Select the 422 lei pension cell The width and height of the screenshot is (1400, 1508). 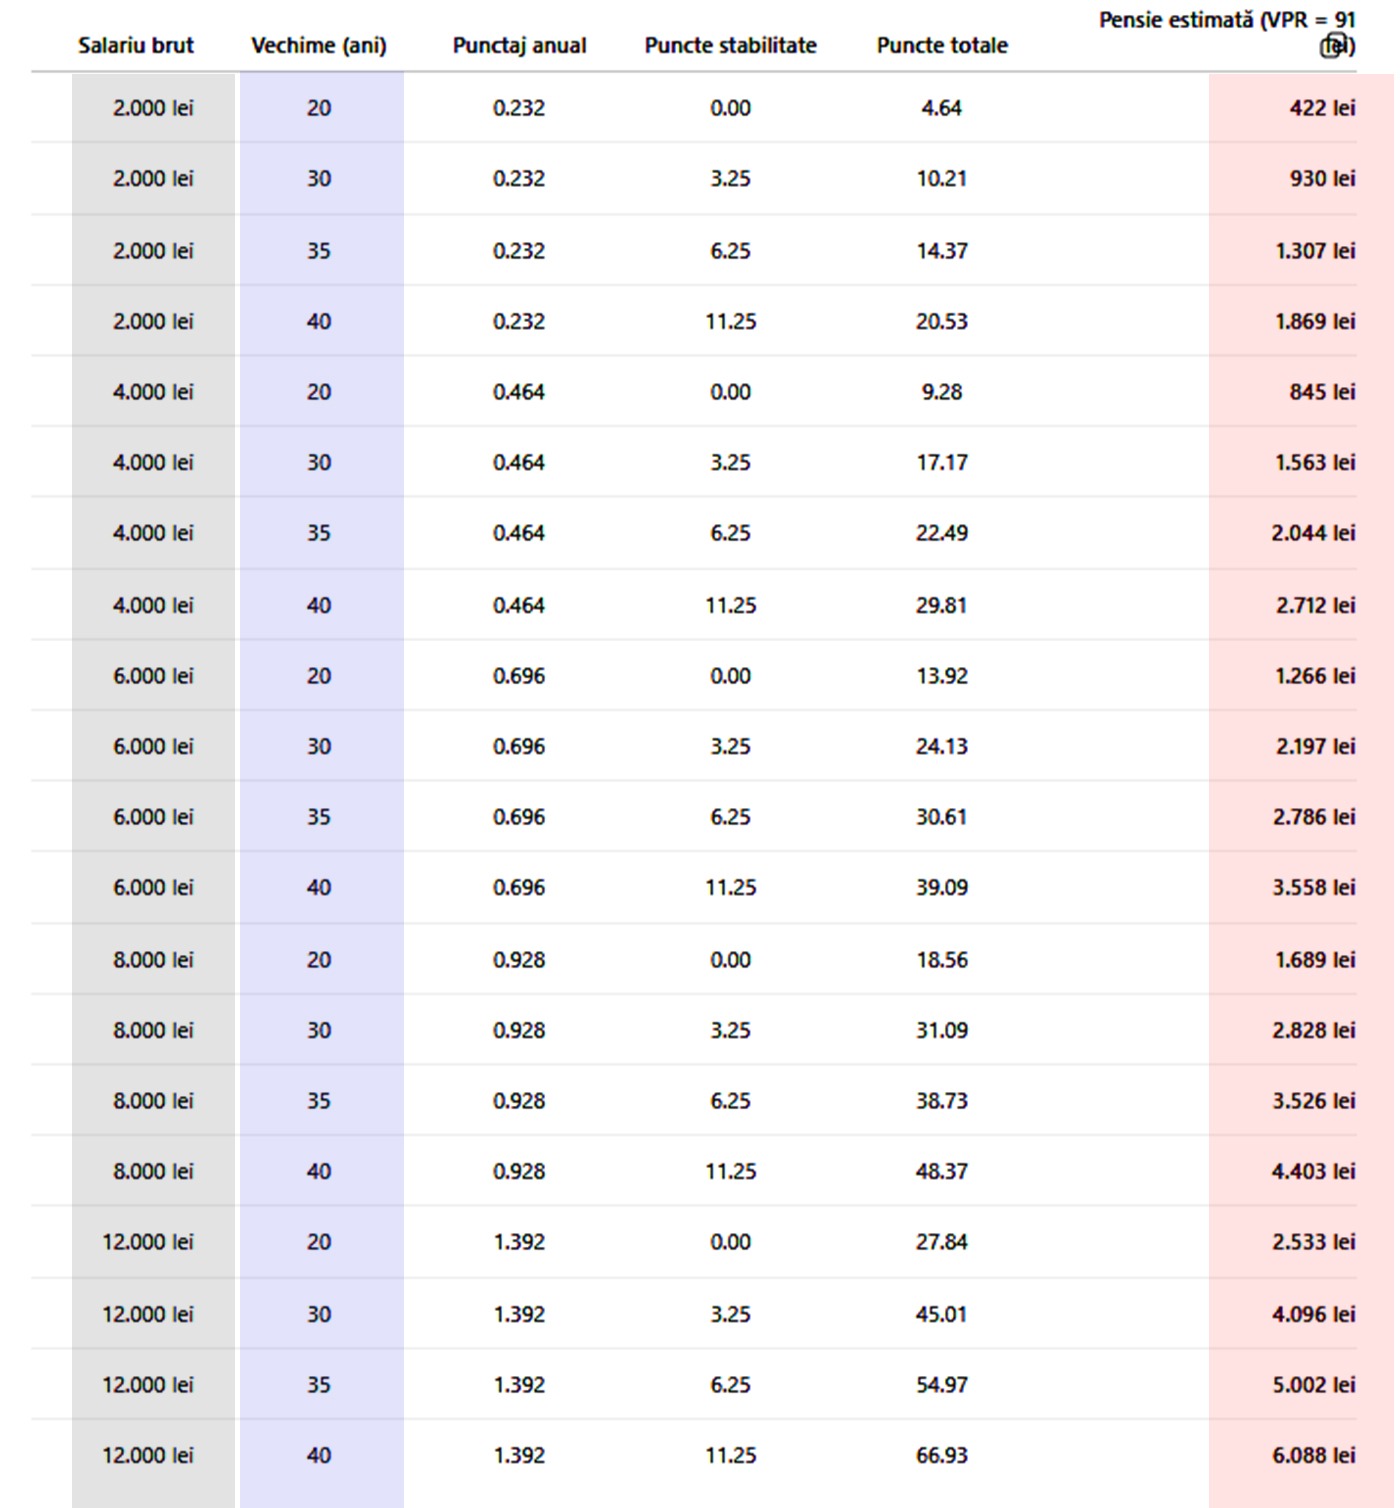(x=1322, y=108)
